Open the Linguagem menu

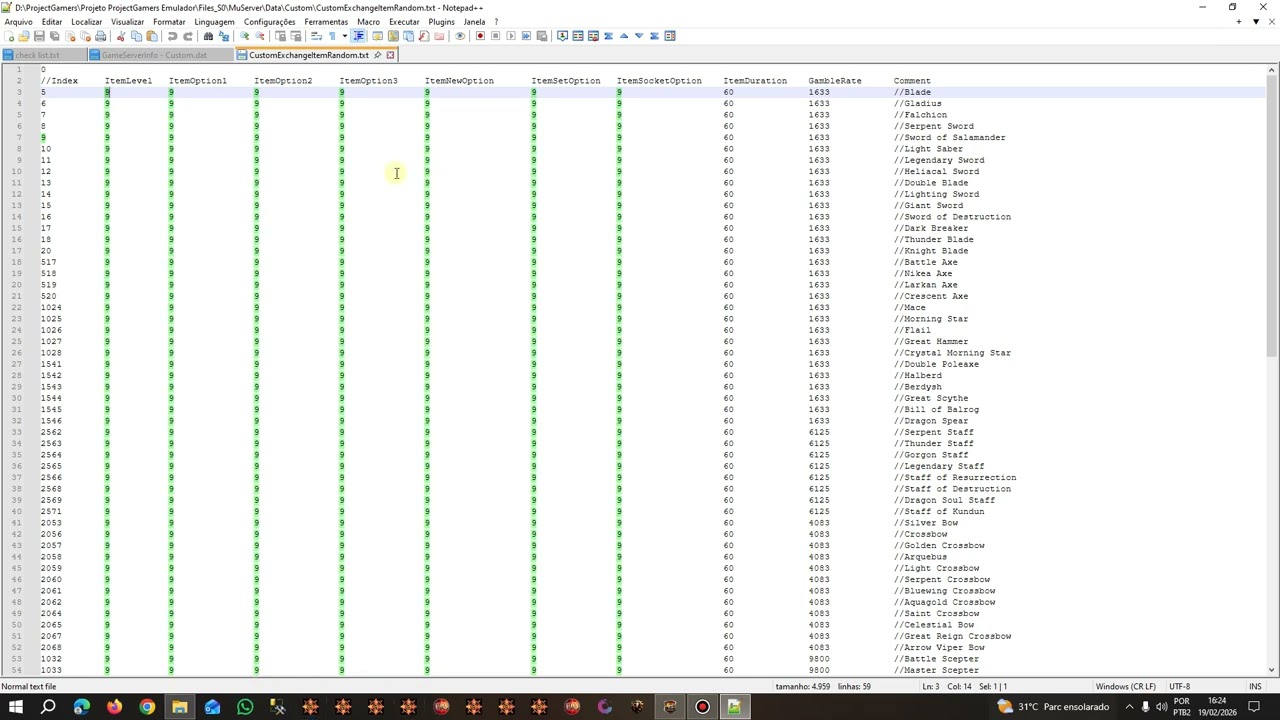pyautogui.click(x=214, y=21)
